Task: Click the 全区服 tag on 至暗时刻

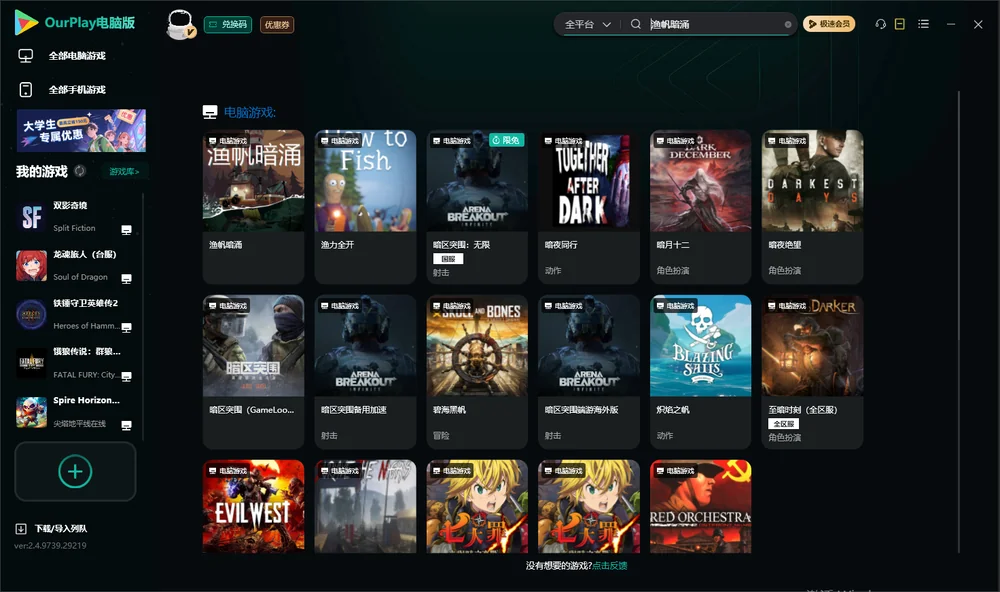Action: [783, 424]
